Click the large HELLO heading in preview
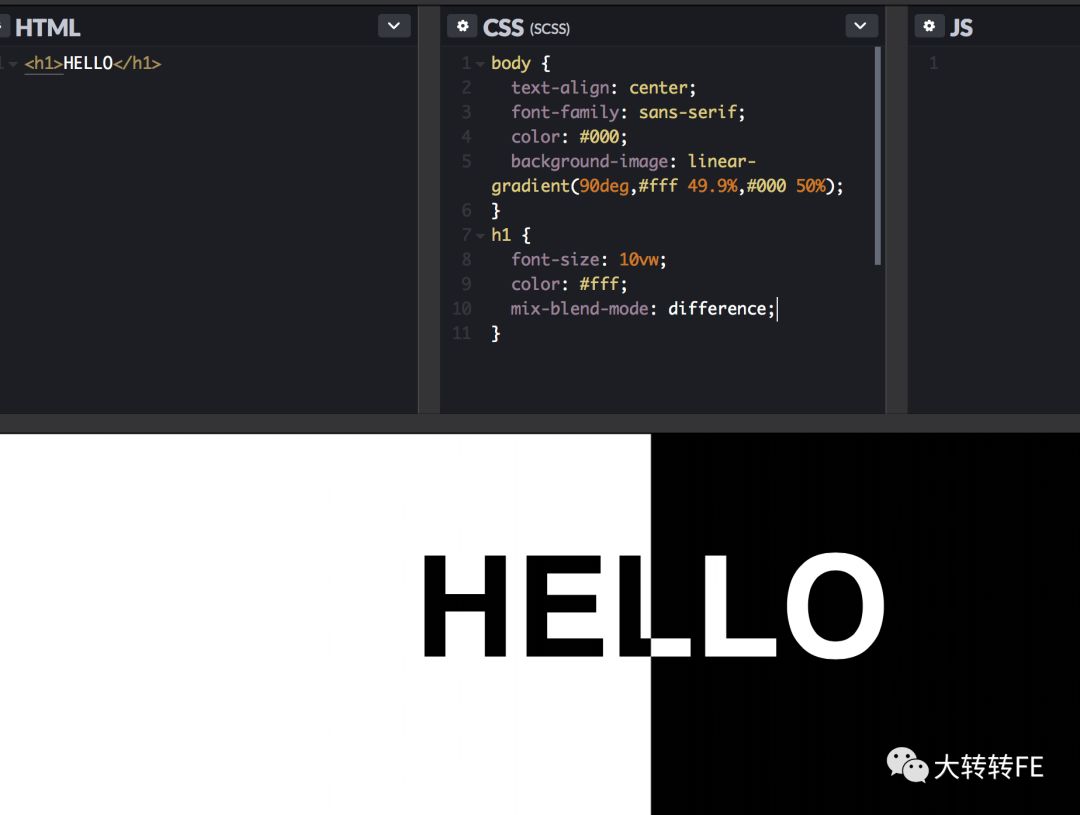The image size is (1080, 815). (654, 605)
